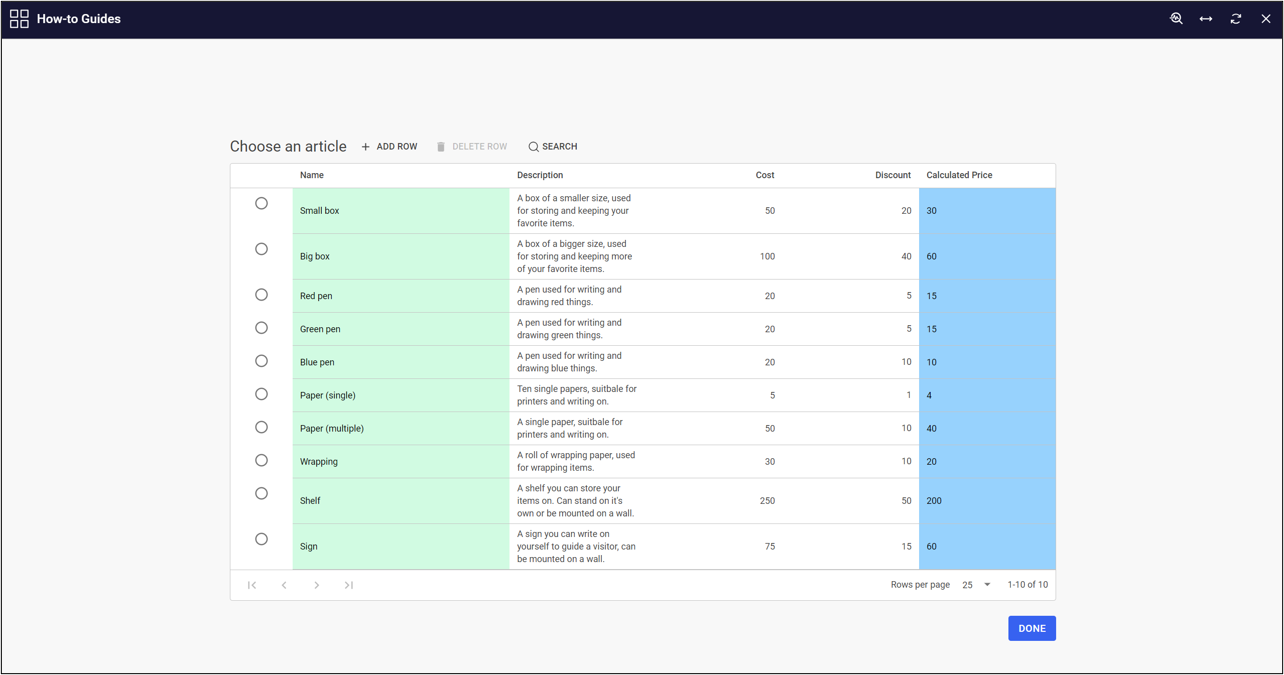Select the Small box radio button
The image size is (1284, 675).
[261, 203]
